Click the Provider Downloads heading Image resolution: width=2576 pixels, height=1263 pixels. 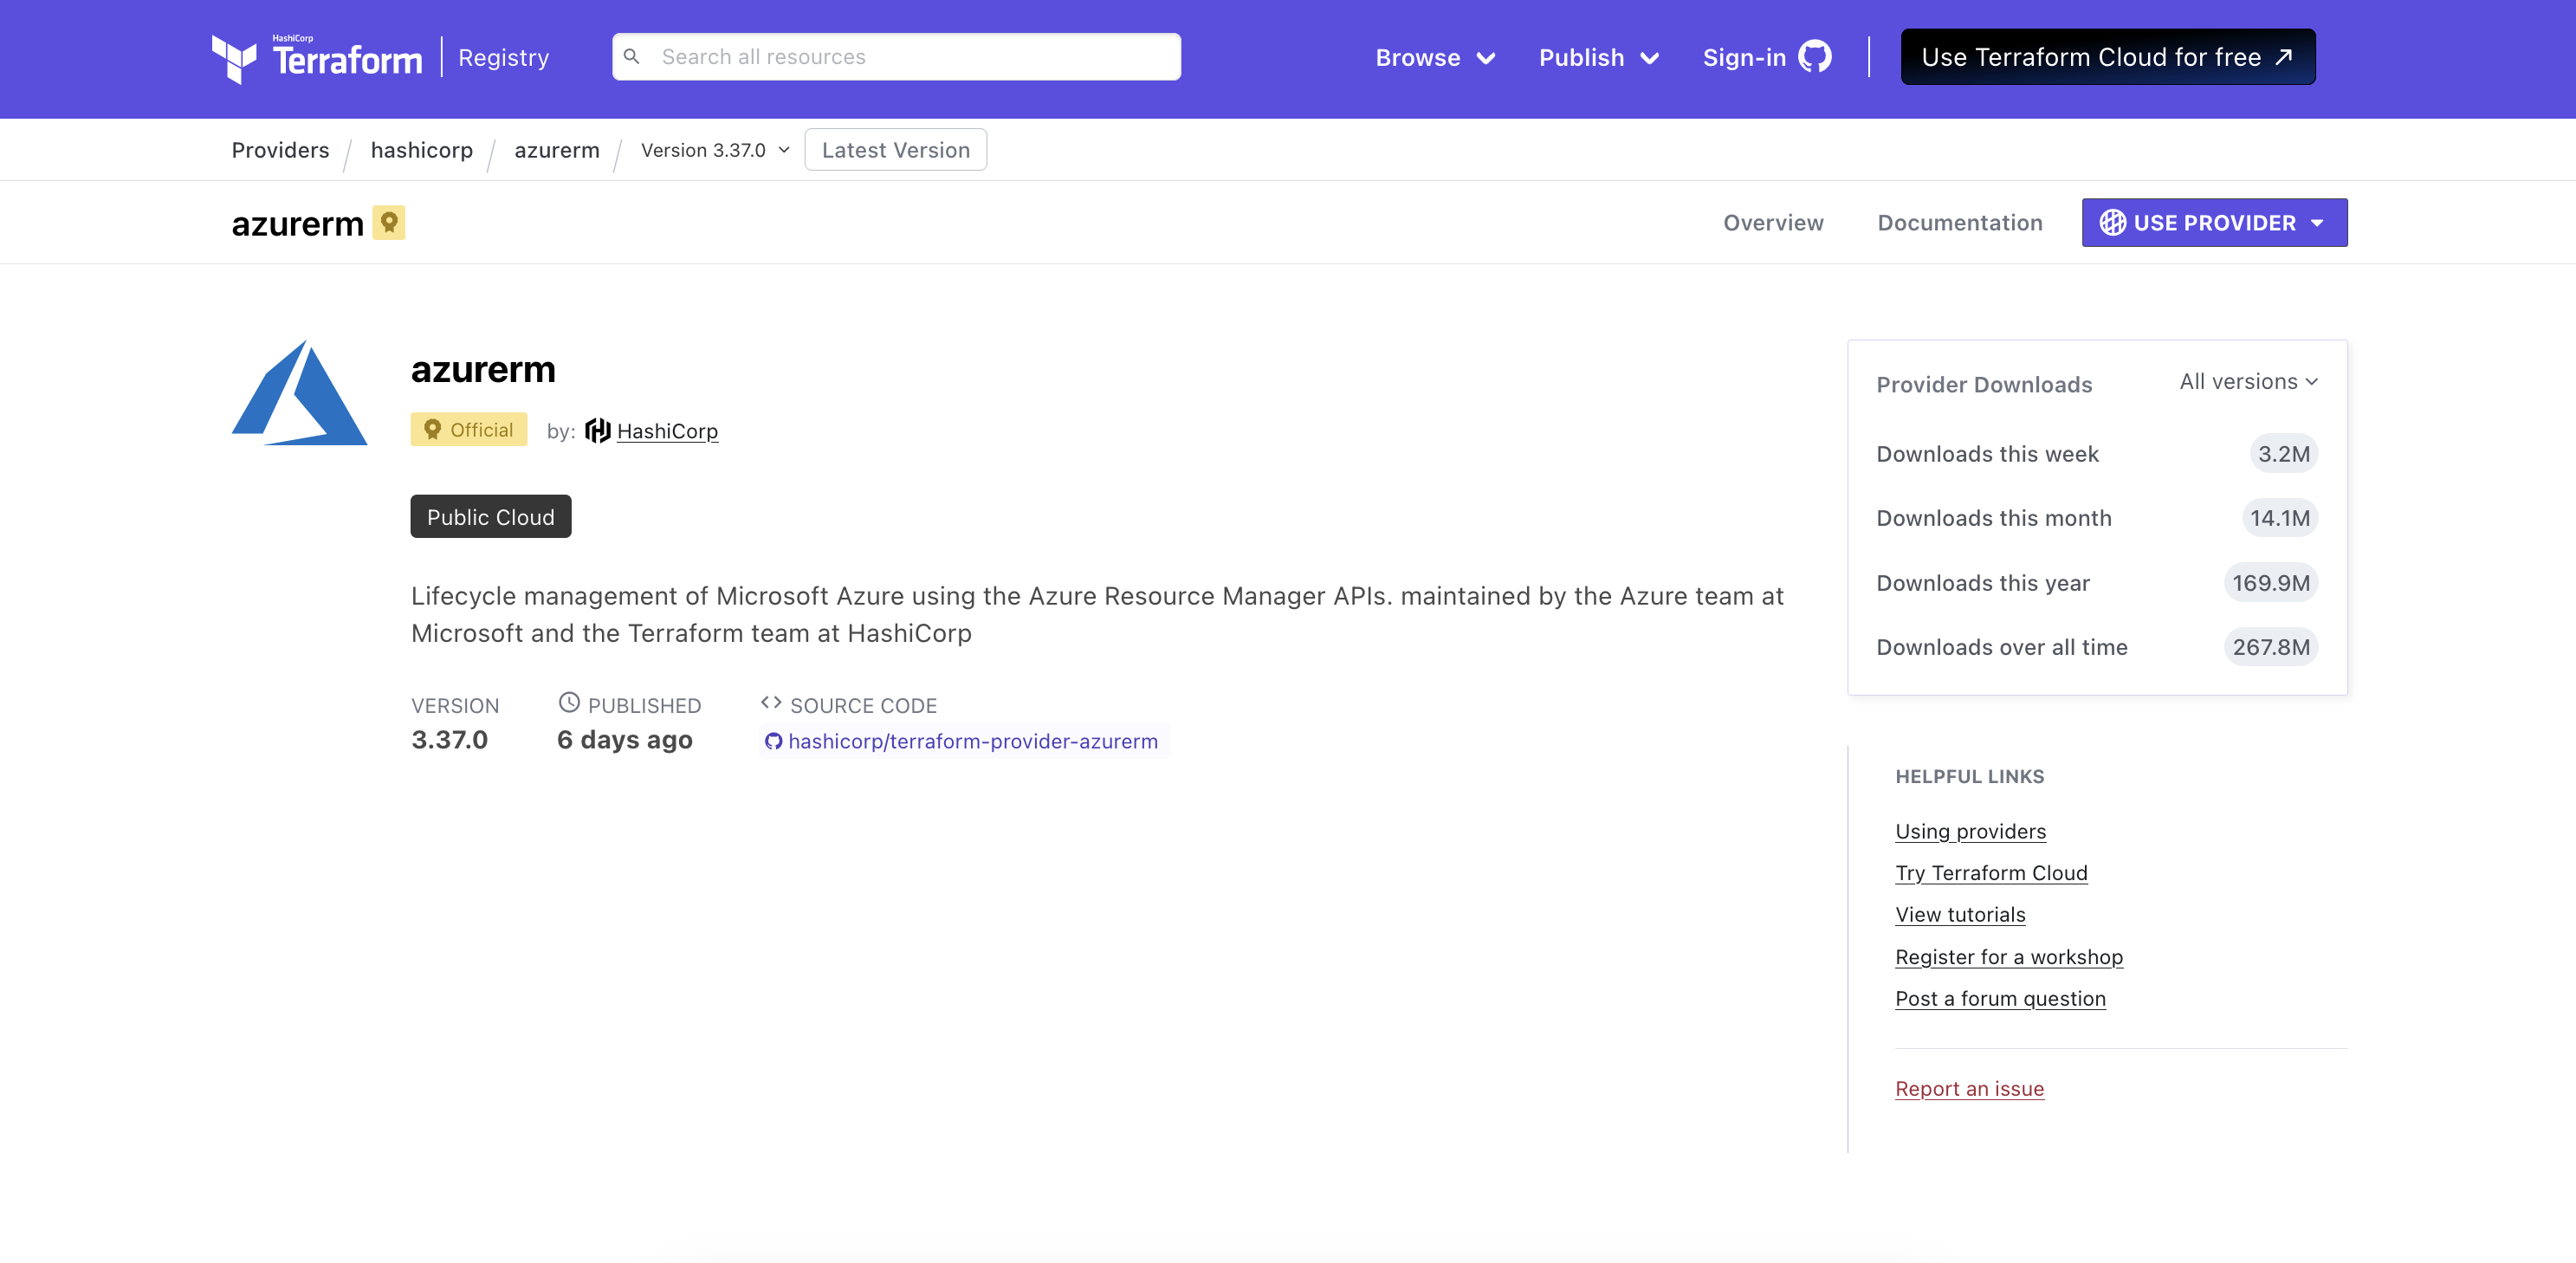[1984, 385]
